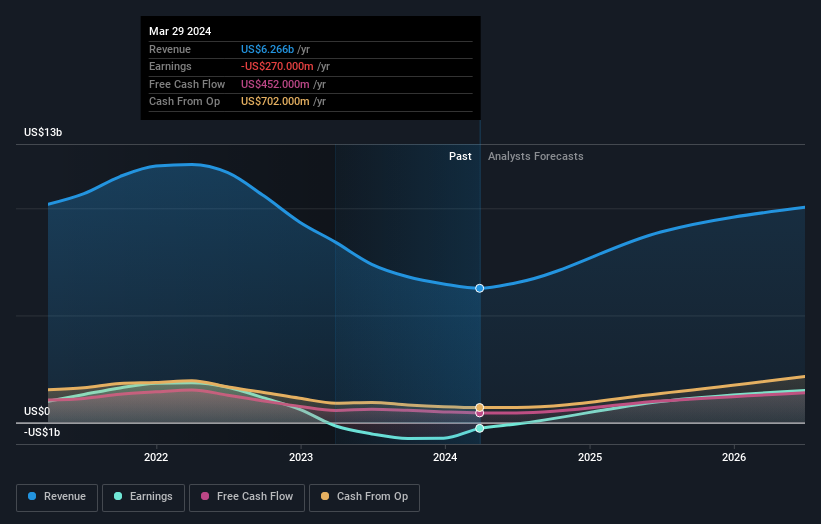Click the 2025 x-axis label
The width and height of the screenshot is (821, 524).
coord(590,457)
